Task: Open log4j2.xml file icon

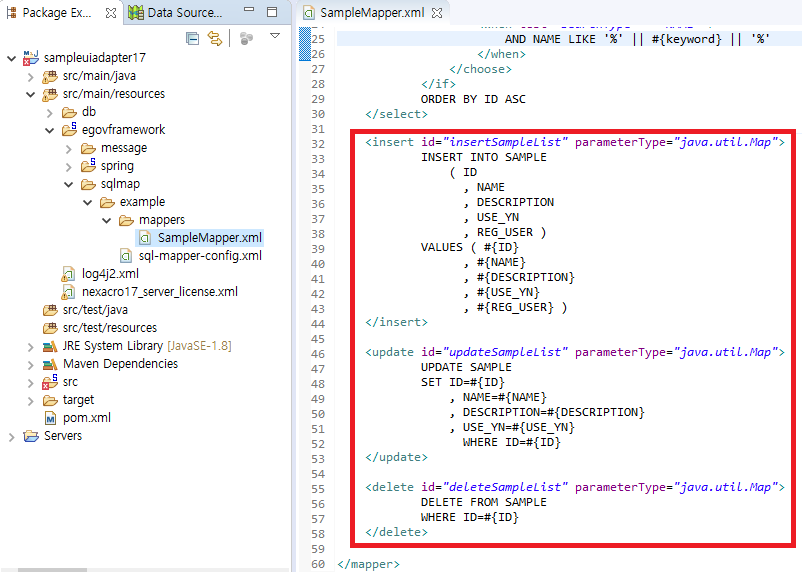Action: [68, 274]
